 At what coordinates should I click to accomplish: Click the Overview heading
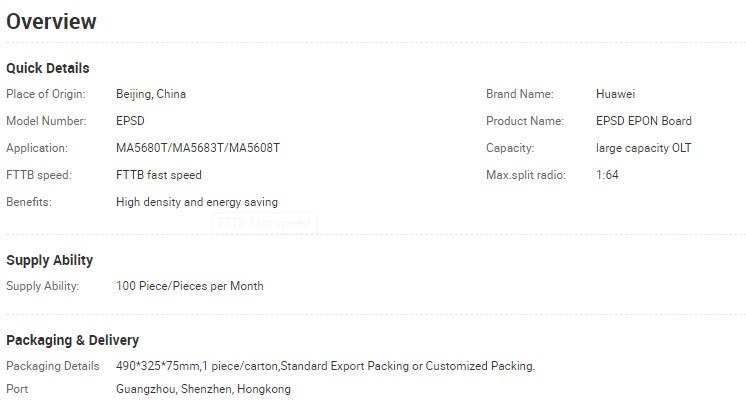point(51,22)
